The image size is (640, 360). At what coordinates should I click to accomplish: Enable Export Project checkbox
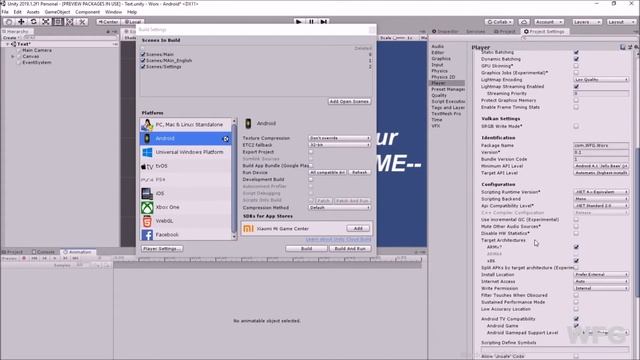tap(311, 152)
